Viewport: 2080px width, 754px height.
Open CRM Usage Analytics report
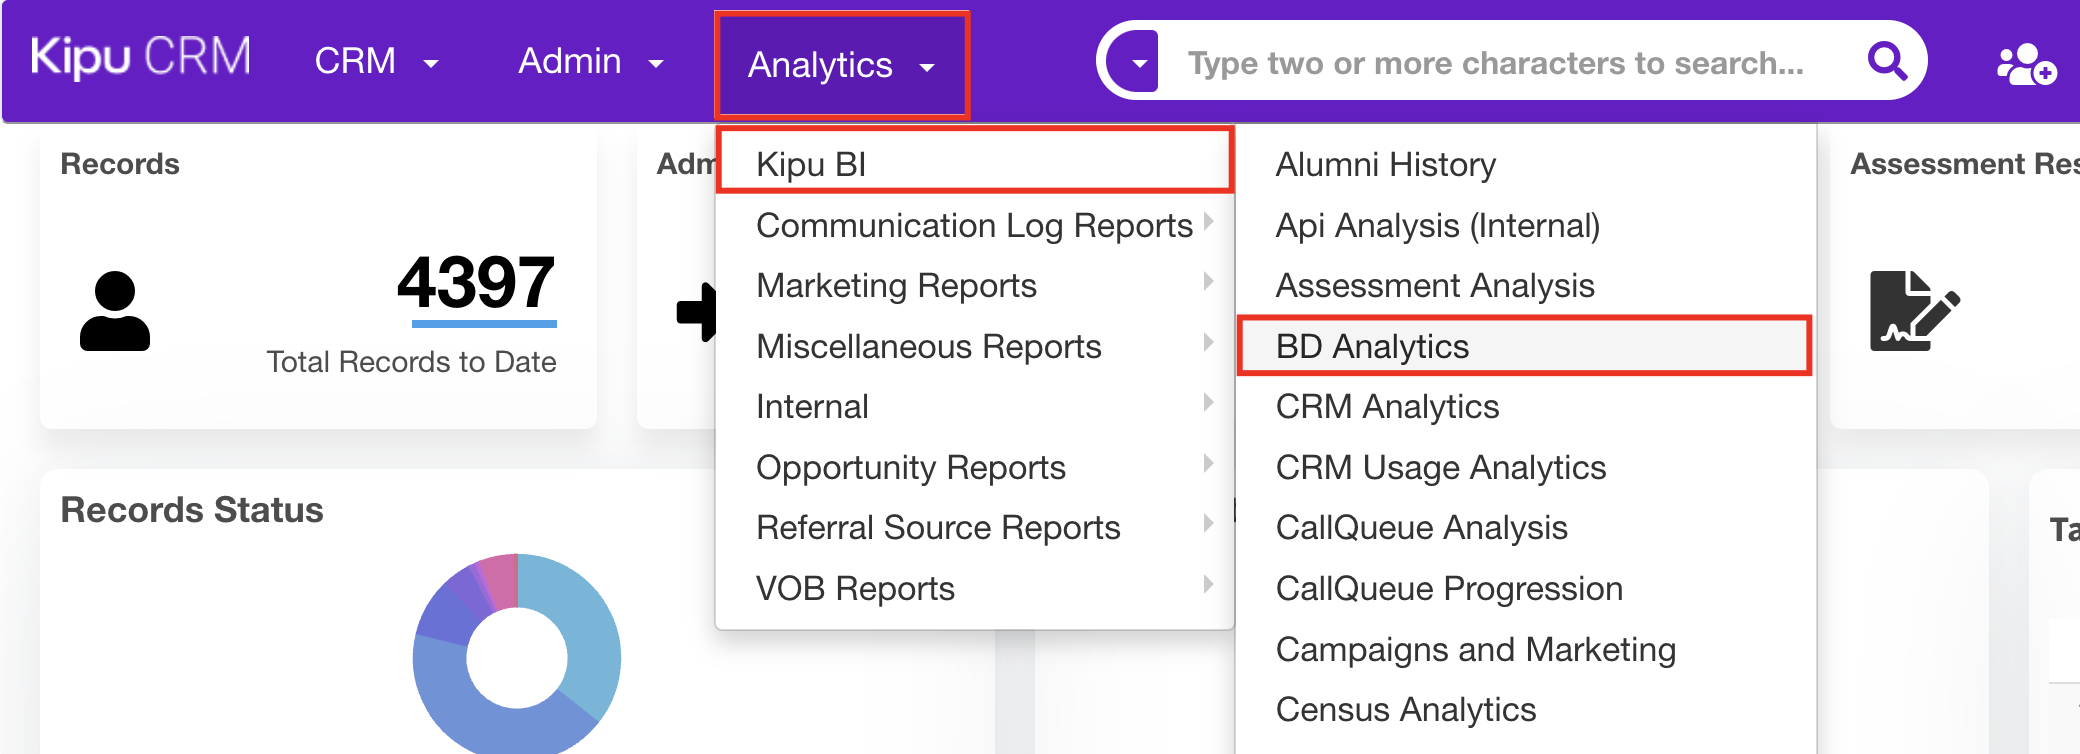(1440, 468)
